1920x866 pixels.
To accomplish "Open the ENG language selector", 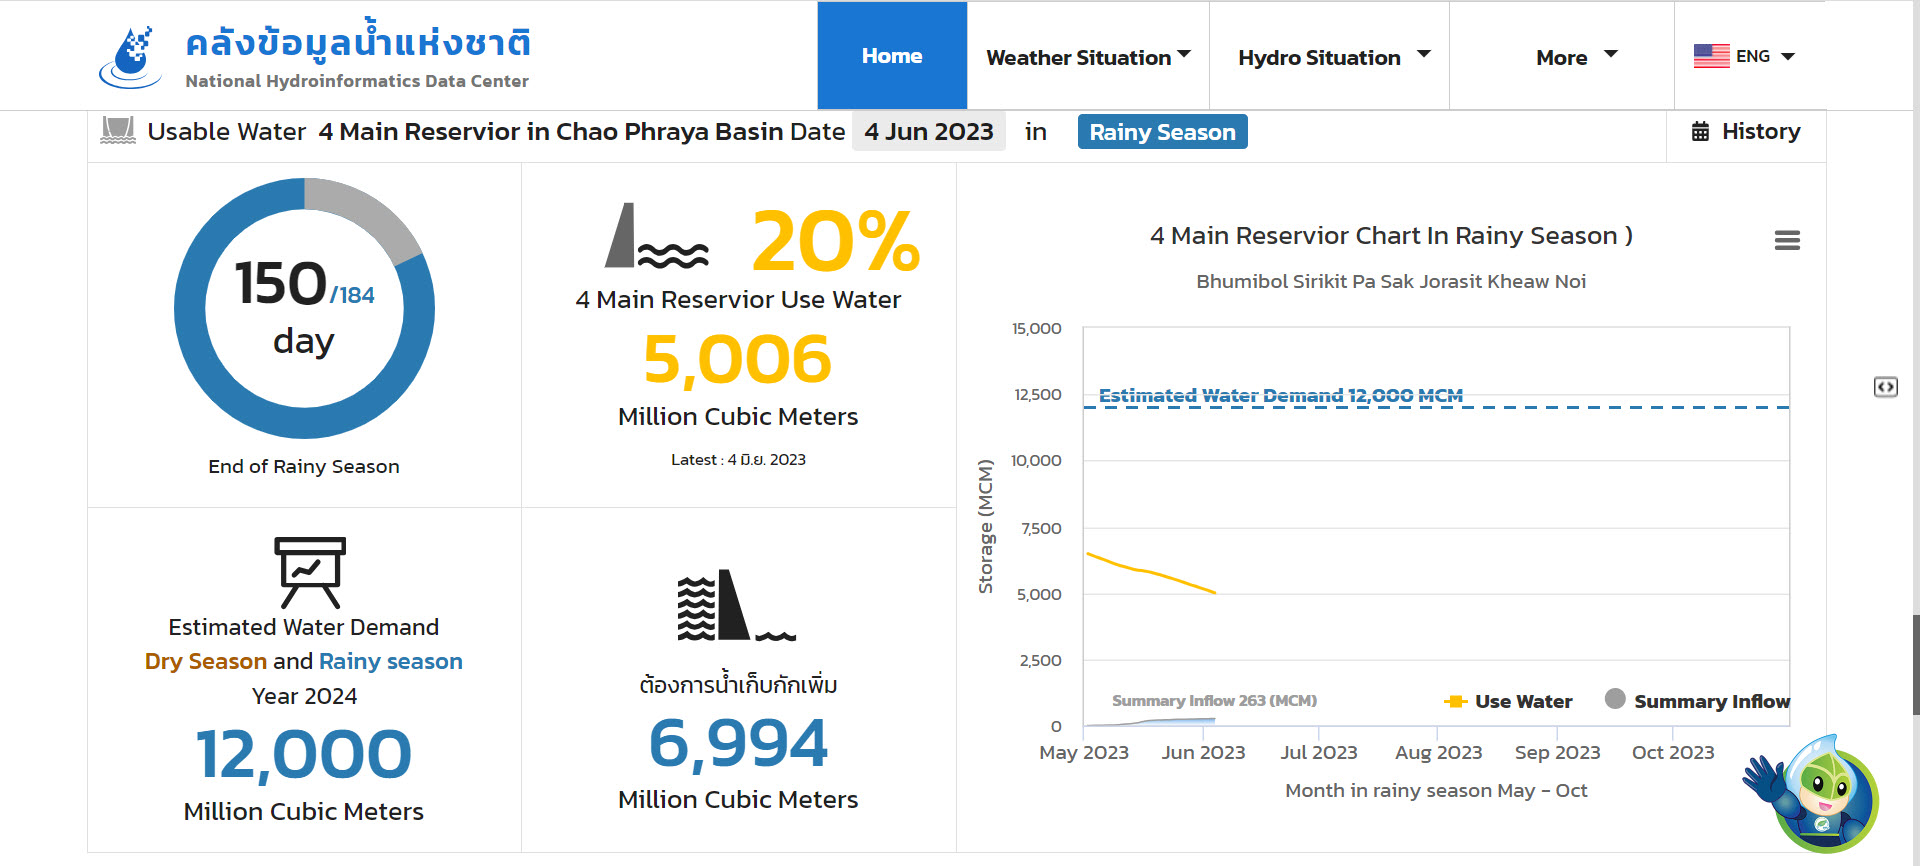I will point(1745,57).
